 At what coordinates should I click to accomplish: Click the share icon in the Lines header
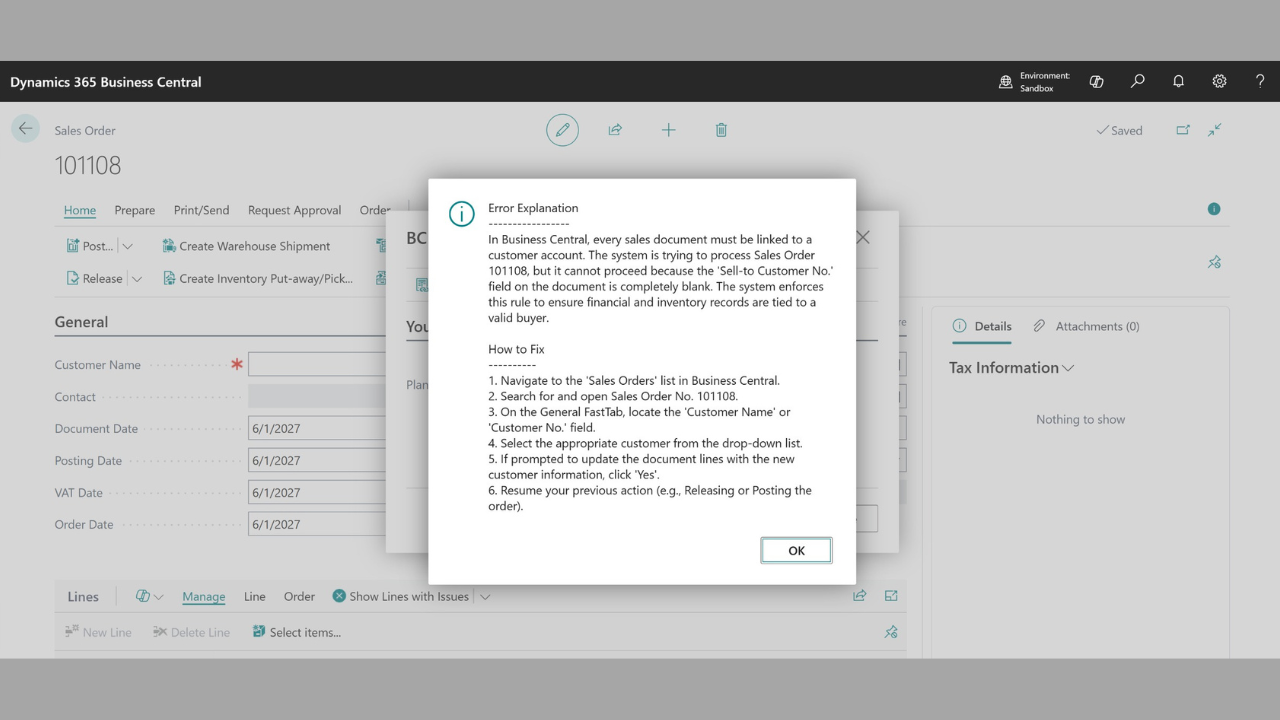[859, 596]
